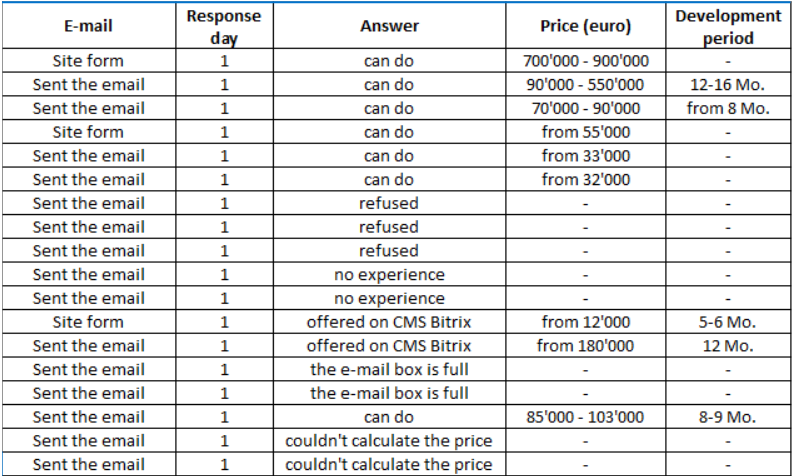Click the 8-9 Mo. development period cell

pyautogui.click(x=728, y=417)
